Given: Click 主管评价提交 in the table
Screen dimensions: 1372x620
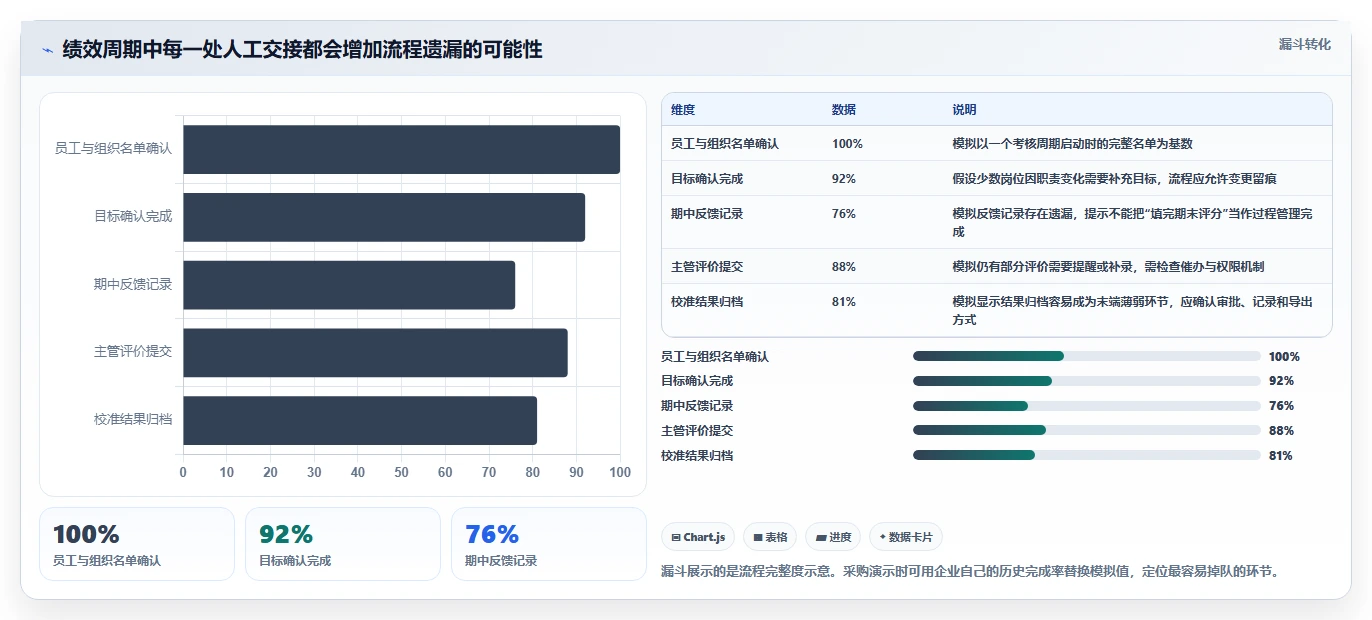Looking at the screenshot, I should click(707, 266).
